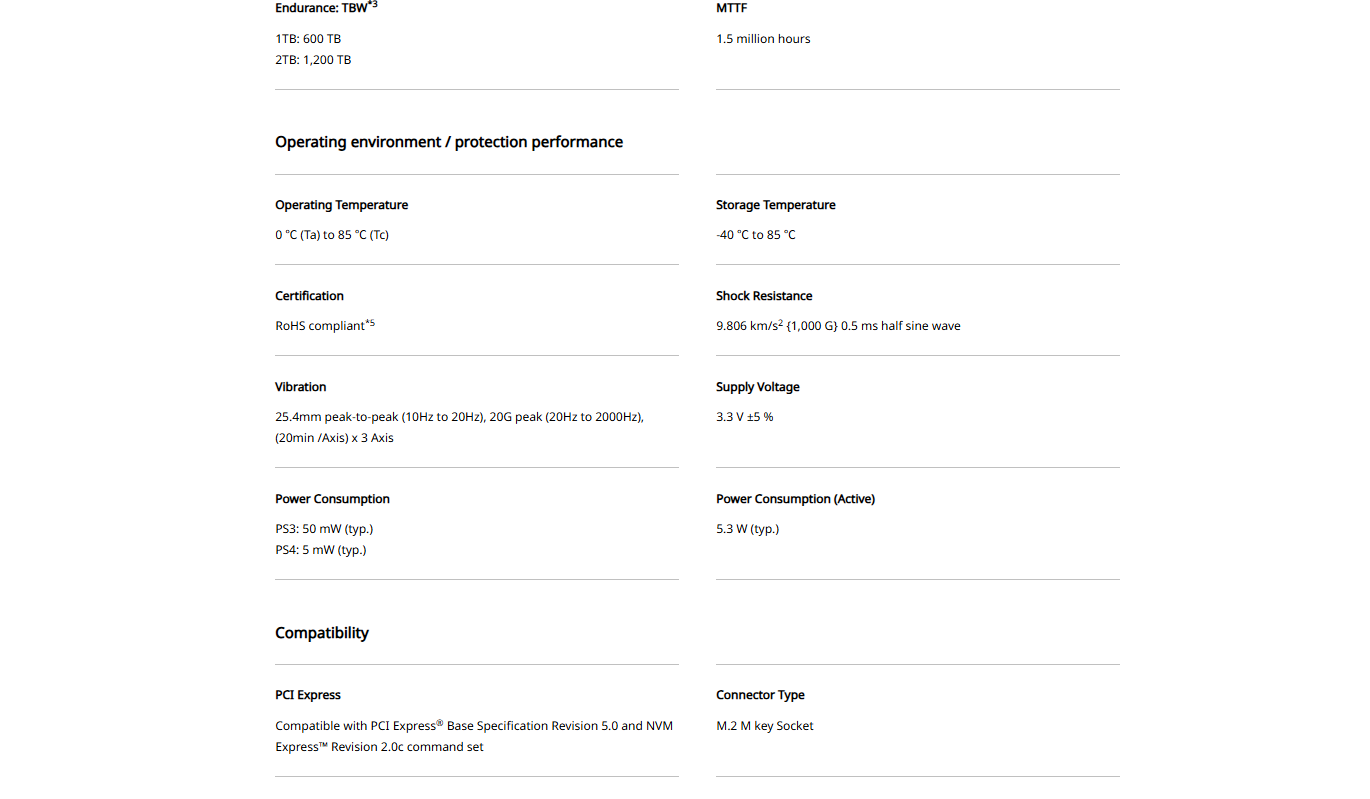
Task: Select the "-40 °C to 85 °C" storage value
Action: pyautogui.click(x=755, y=235)
